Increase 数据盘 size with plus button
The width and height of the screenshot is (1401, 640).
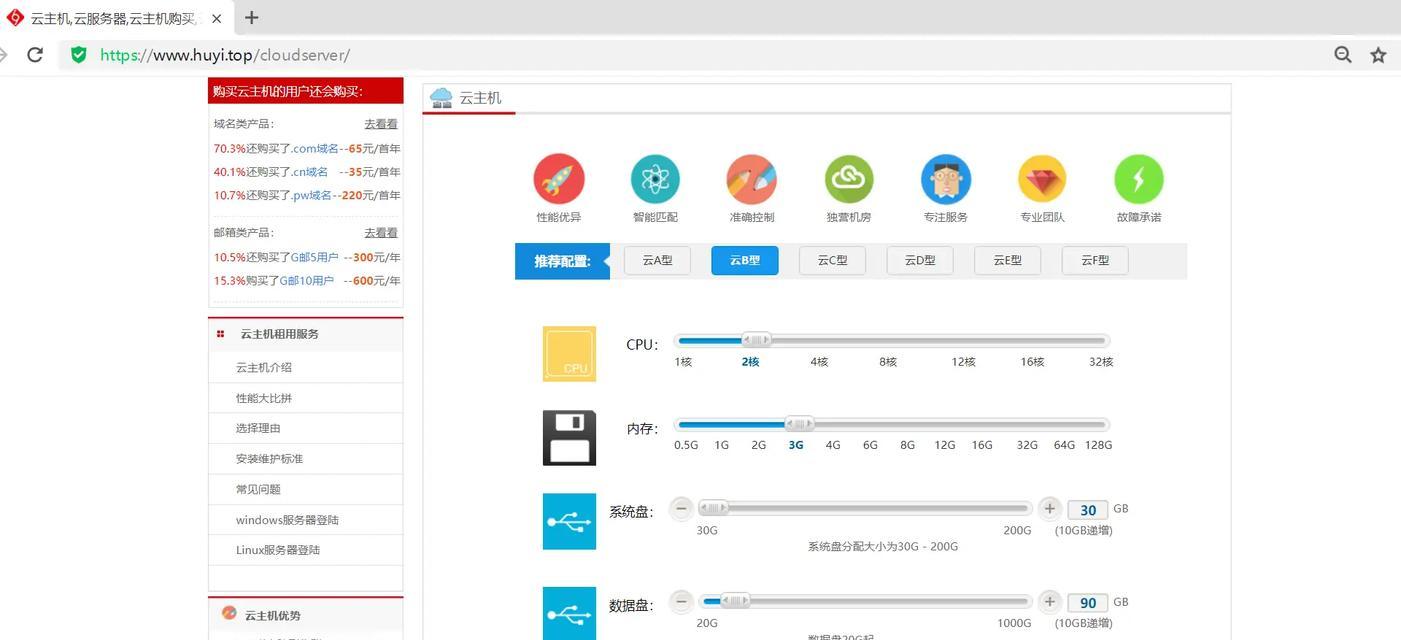(1049, 601)
